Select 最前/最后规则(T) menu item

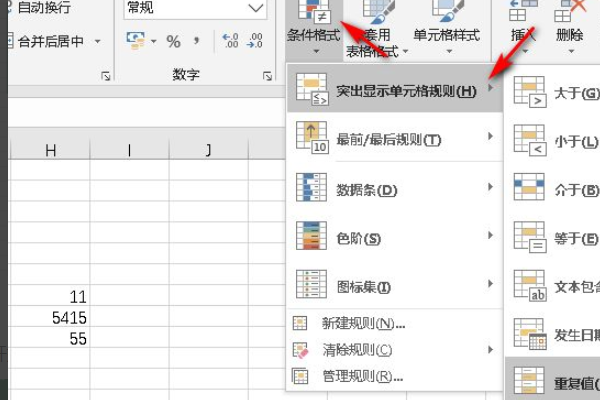pyautogui.click(x=395, y=138)
